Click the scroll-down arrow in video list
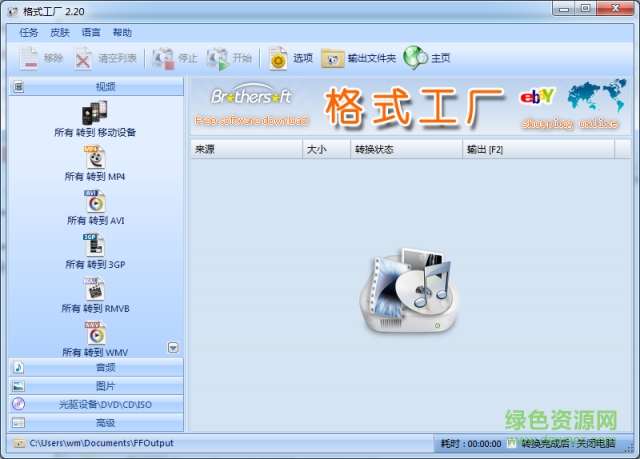640x459 pixels. coord(173,348)
